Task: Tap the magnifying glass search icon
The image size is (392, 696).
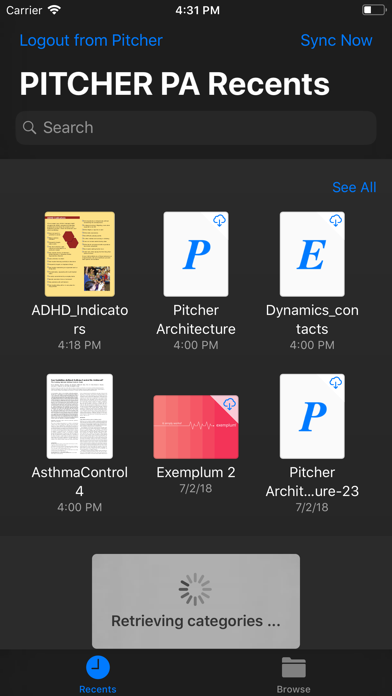Action: (29, 128)
